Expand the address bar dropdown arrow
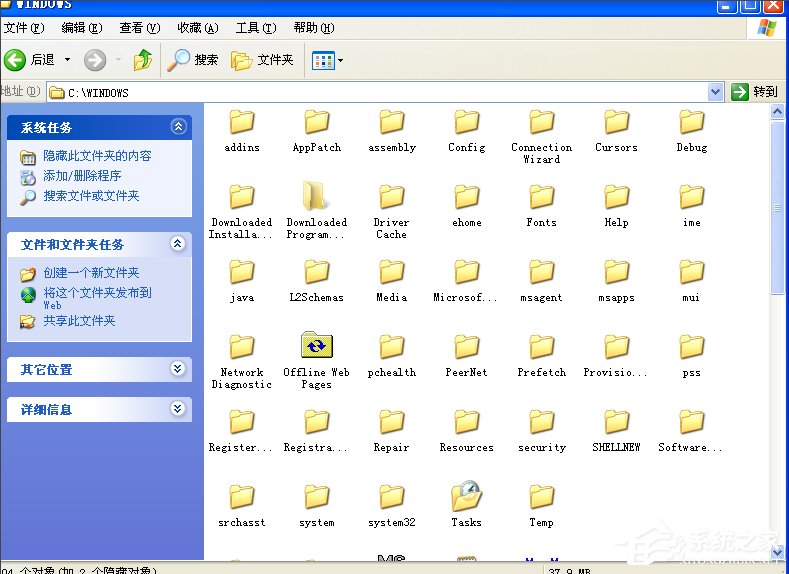 point(715,92)
